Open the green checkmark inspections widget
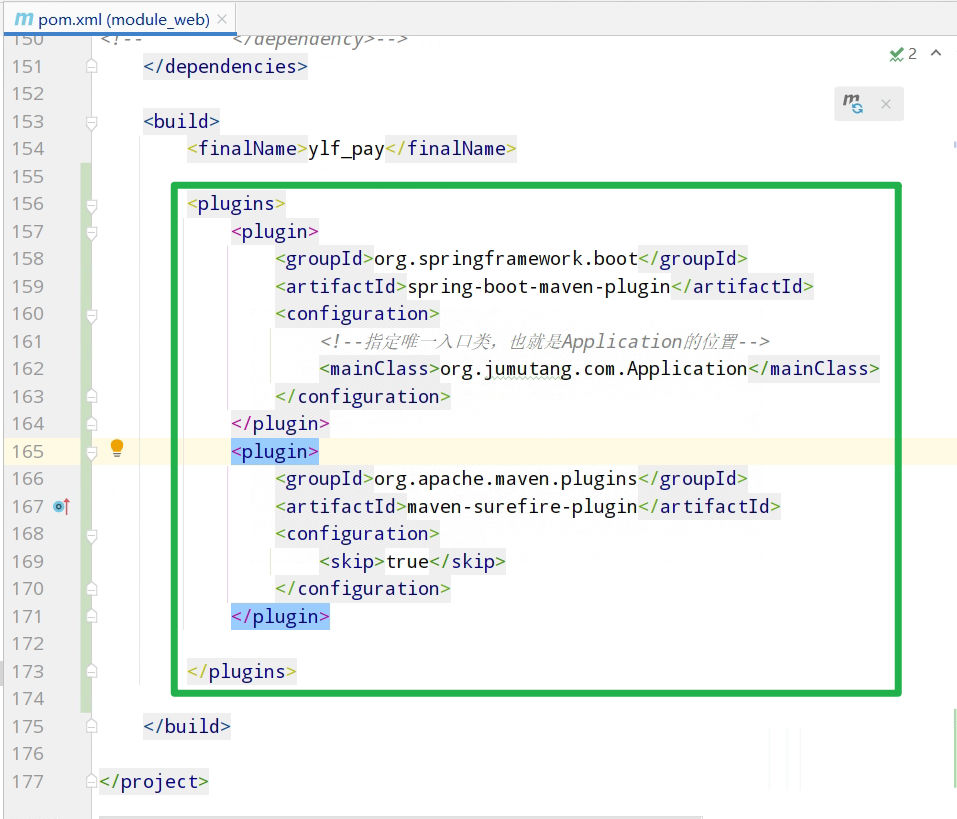This screenshot has height=819, width=957. tap(903, 54)
